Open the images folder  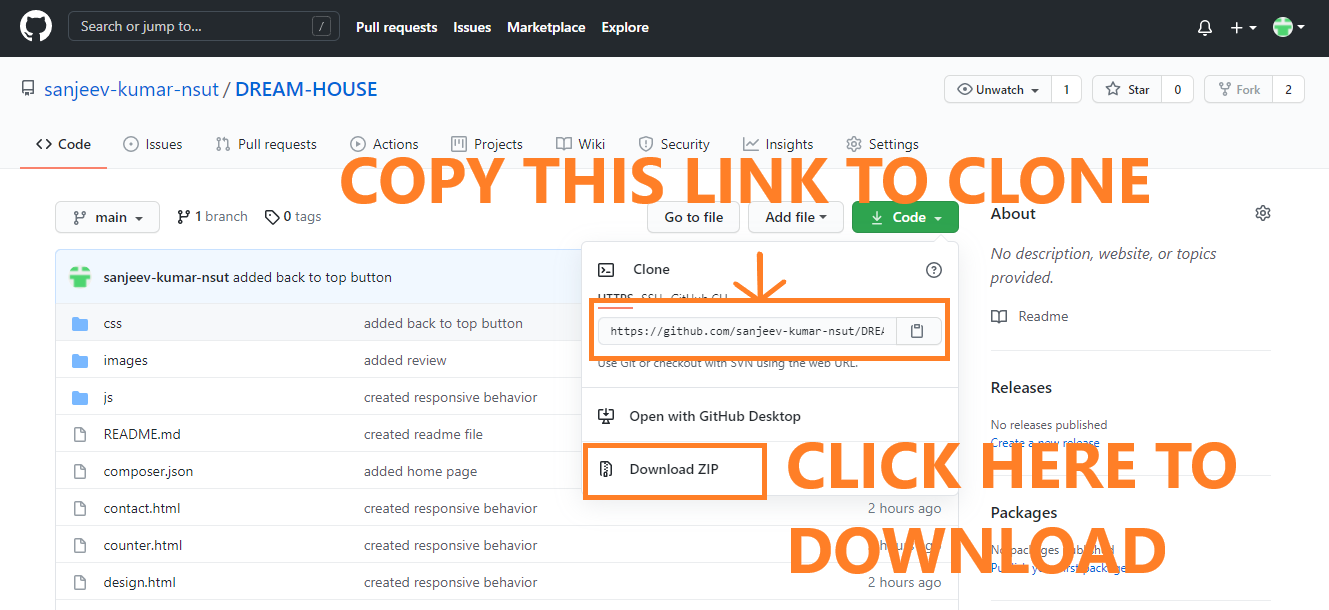pyautogui.click(x=126, y=360)
